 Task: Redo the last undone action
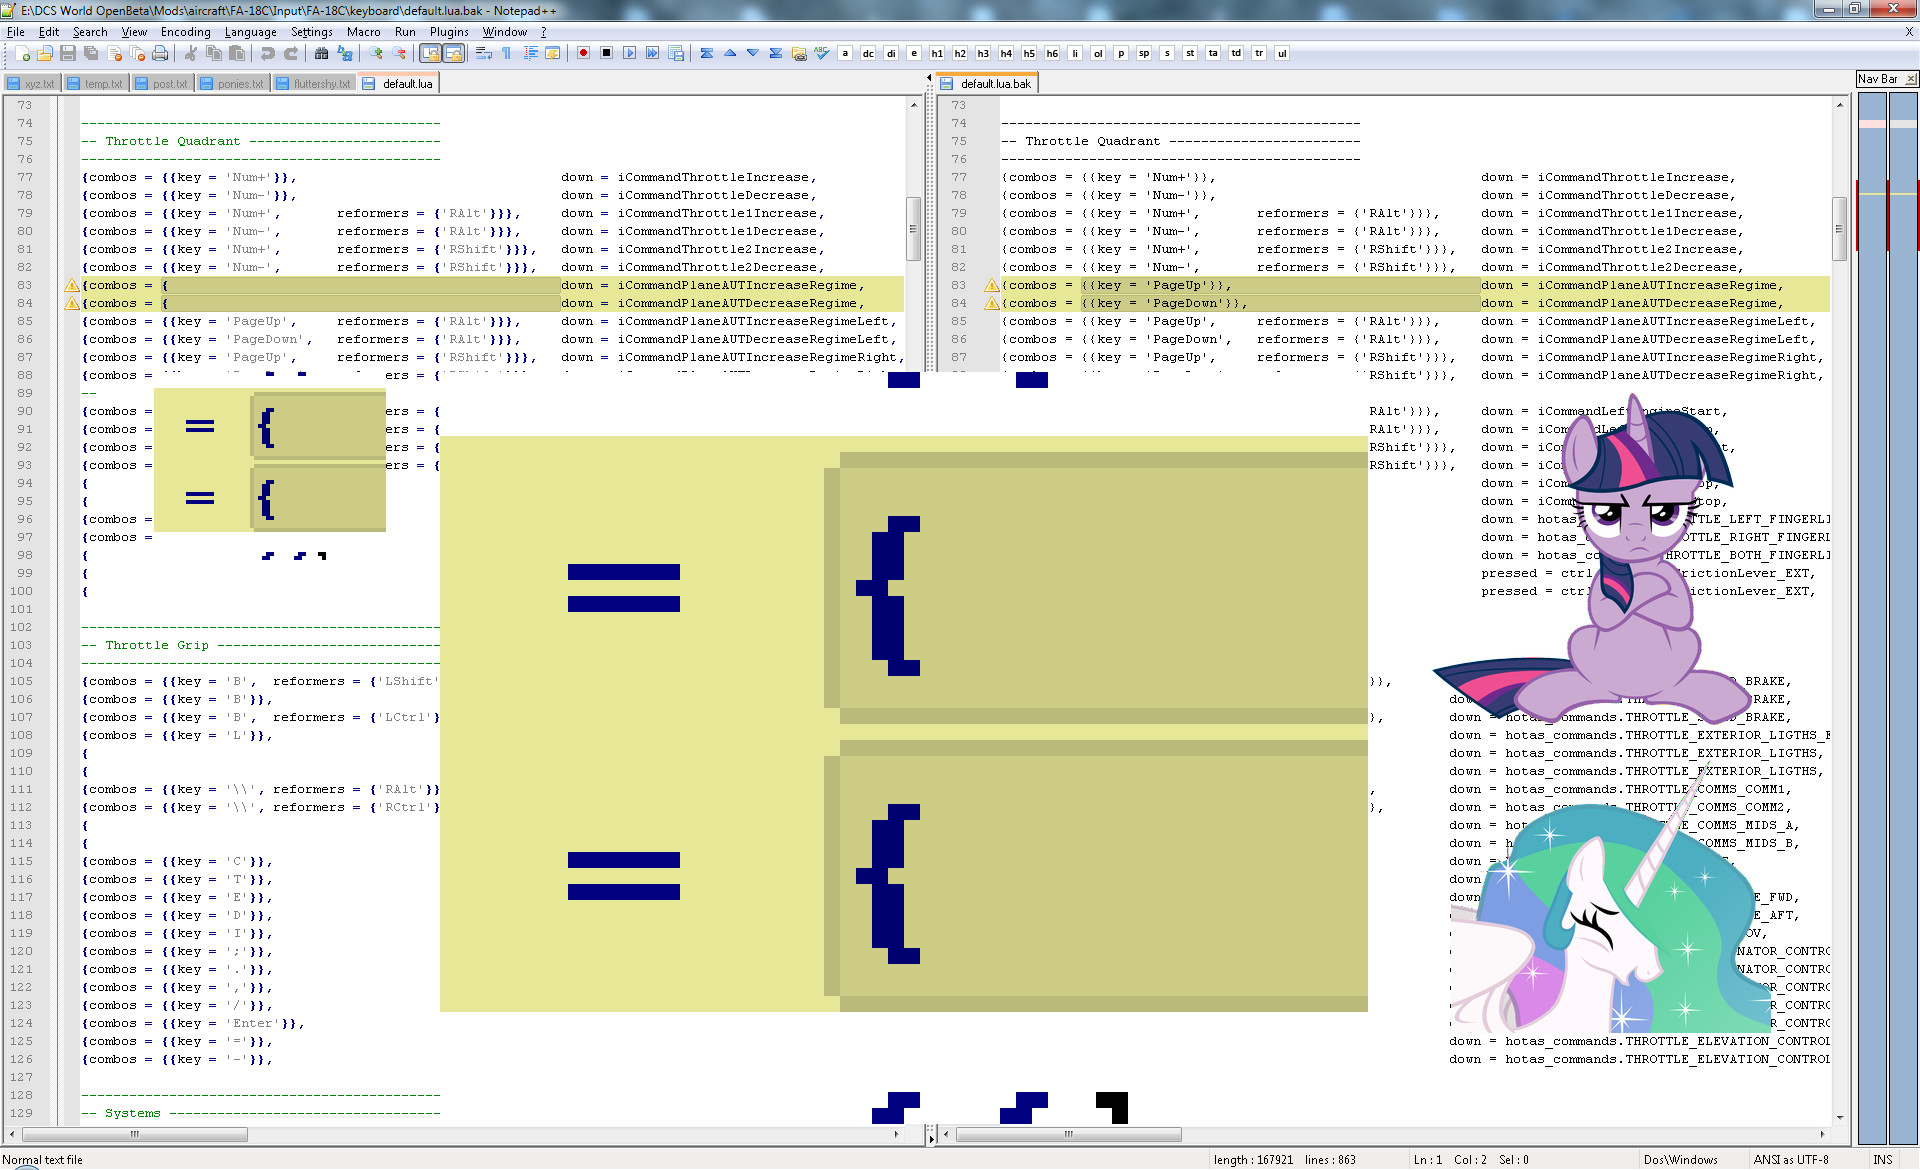(290, 53)
